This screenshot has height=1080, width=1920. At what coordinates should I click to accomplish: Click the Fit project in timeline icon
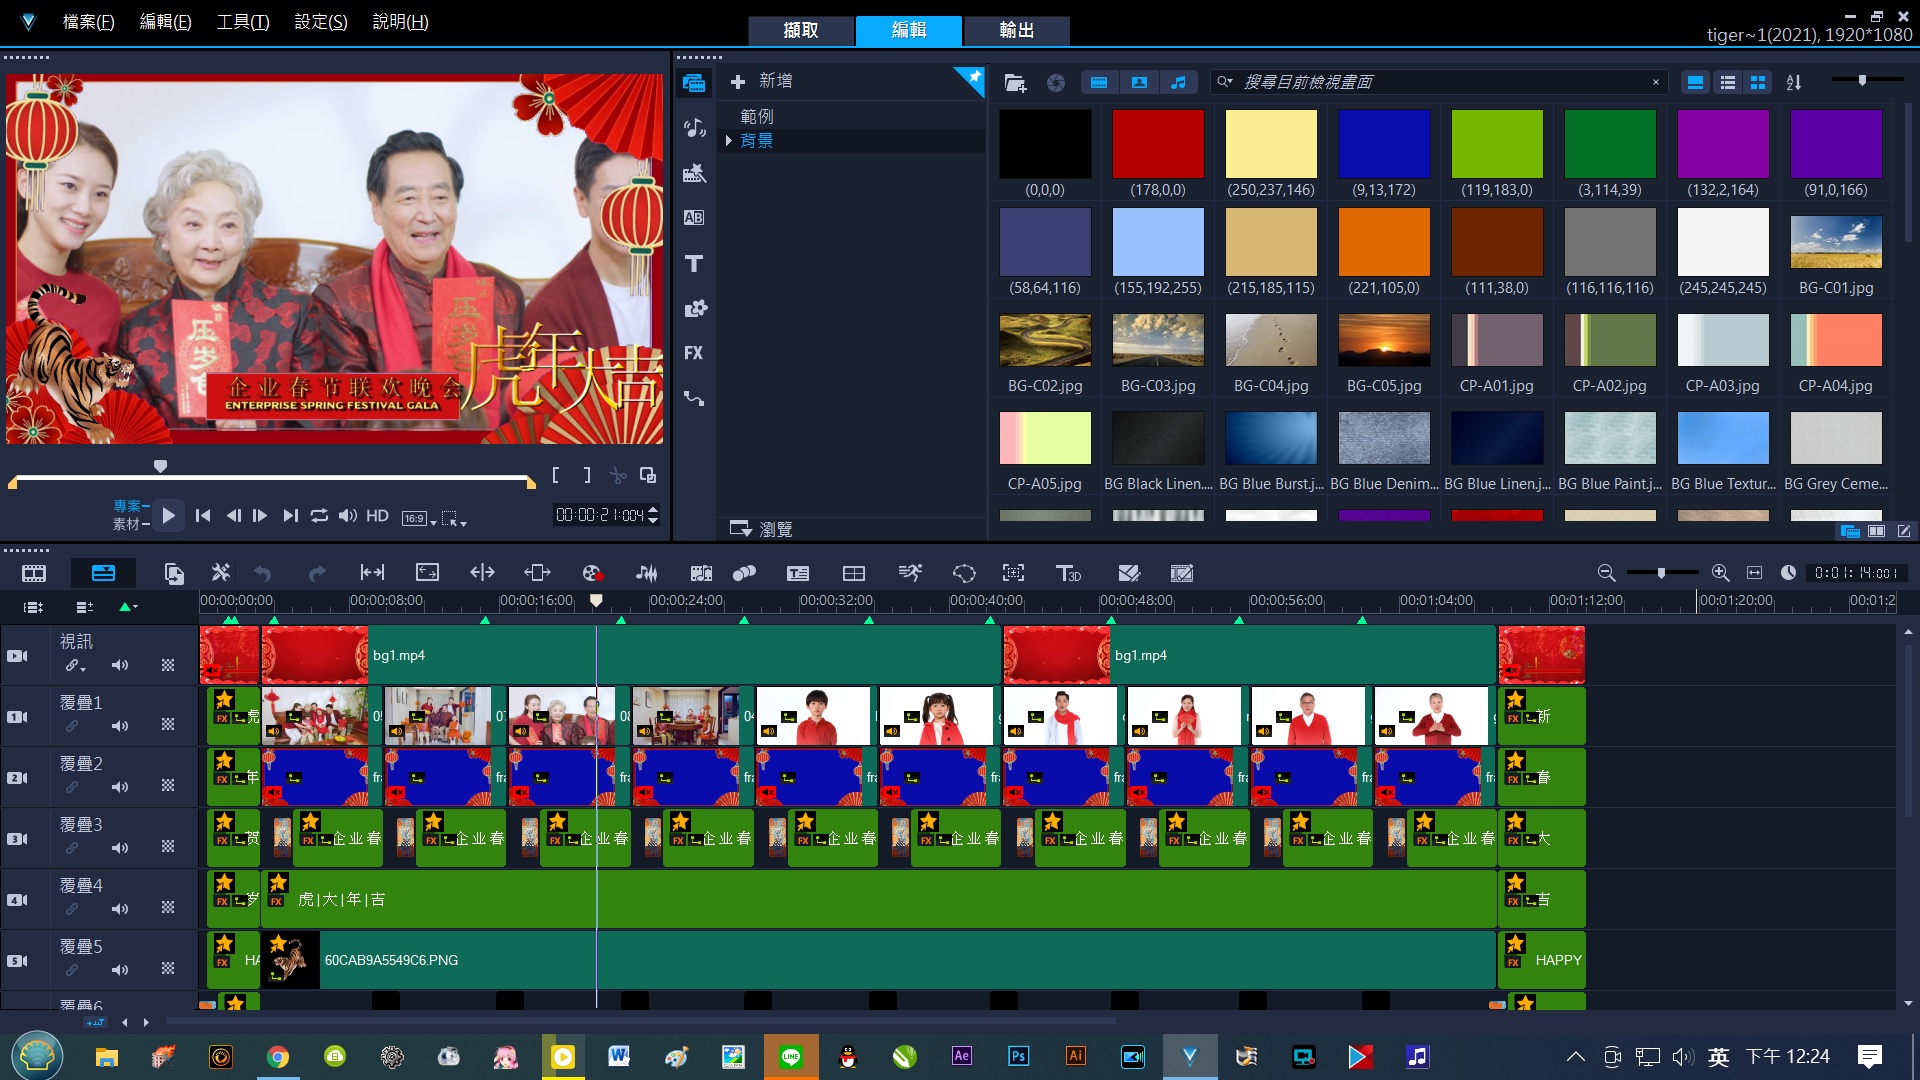pyautogui.click(x=1754, y=573)
